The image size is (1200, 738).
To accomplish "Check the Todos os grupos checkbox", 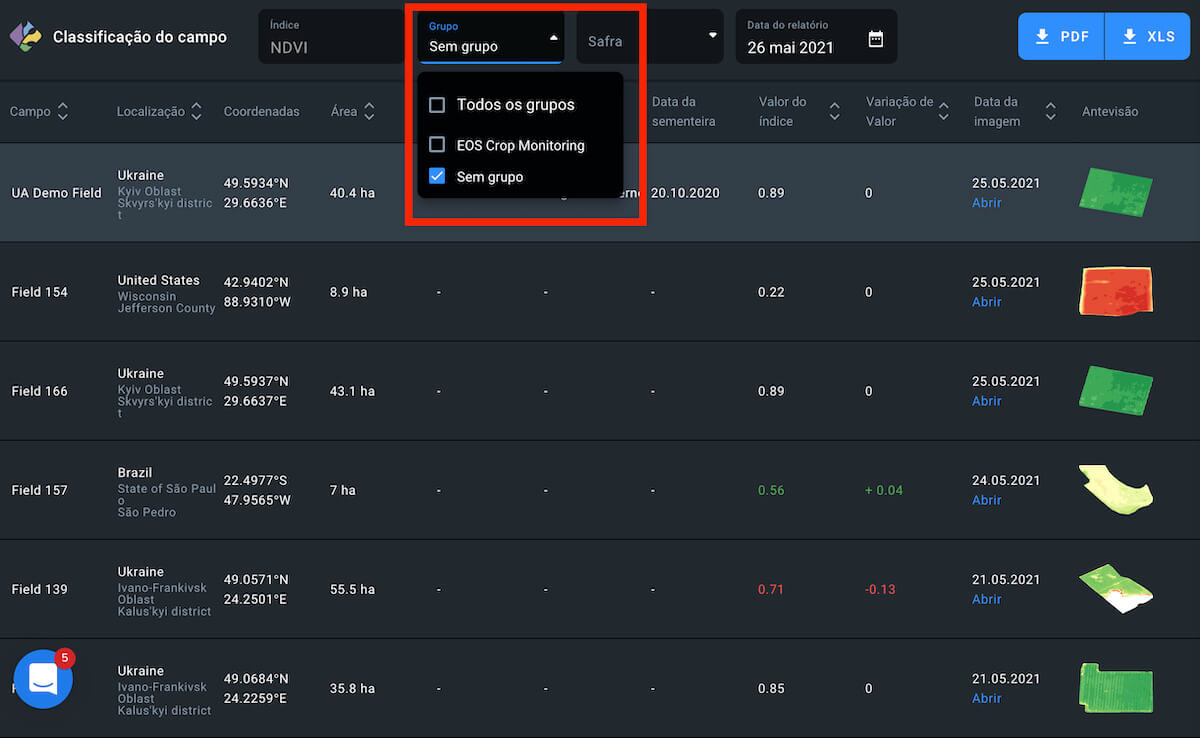I will click(x=437, y=105).
